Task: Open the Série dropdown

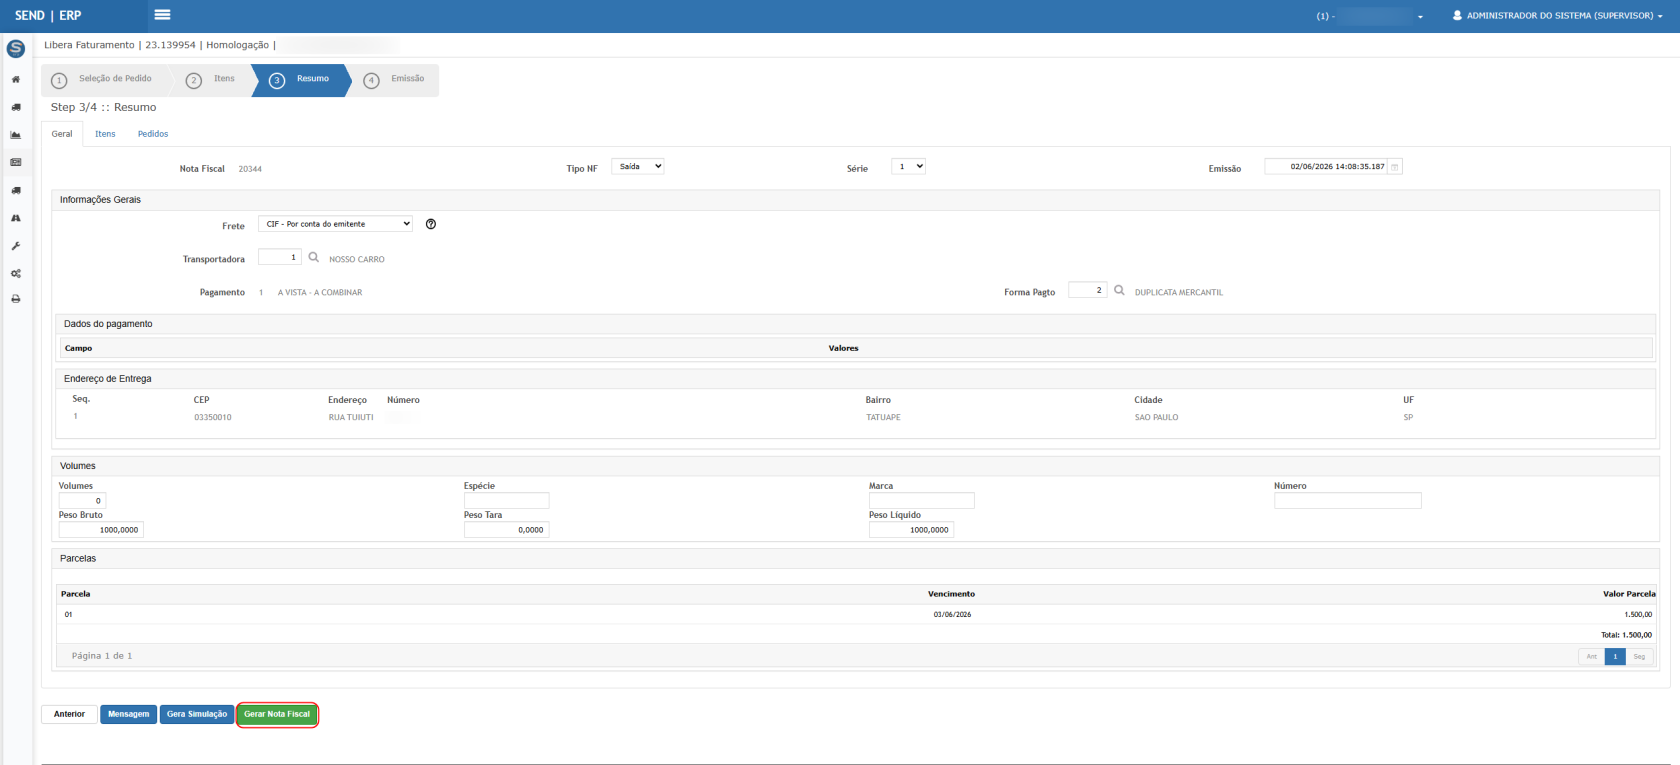Action: (909, 166)
